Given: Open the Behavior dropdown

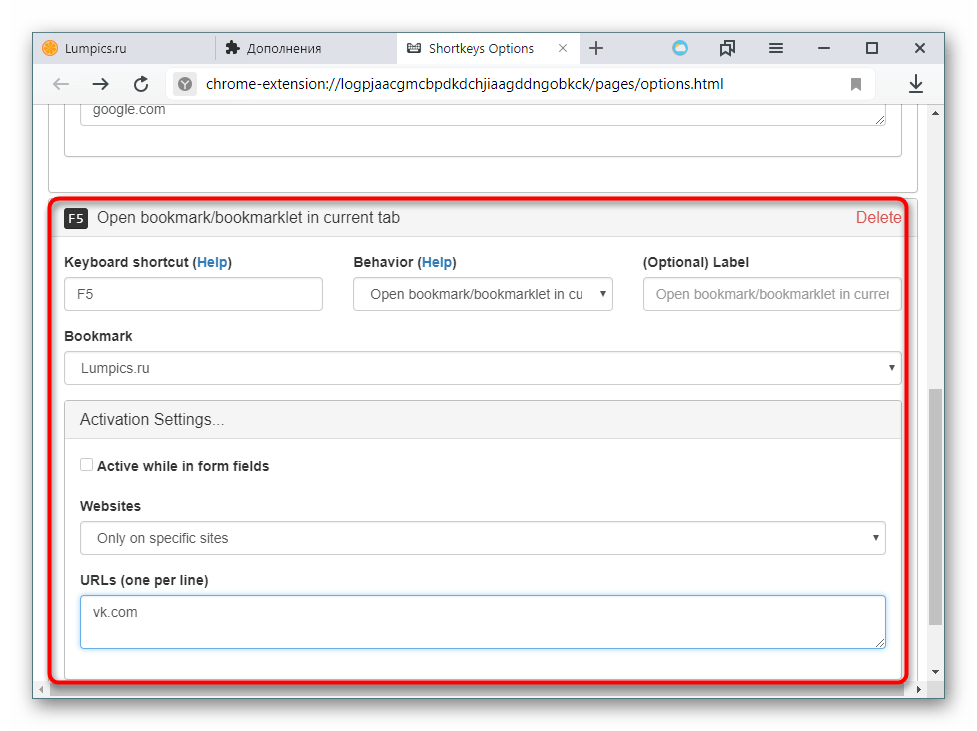Looking at the screenshot, I should click(x=483, y=294).
